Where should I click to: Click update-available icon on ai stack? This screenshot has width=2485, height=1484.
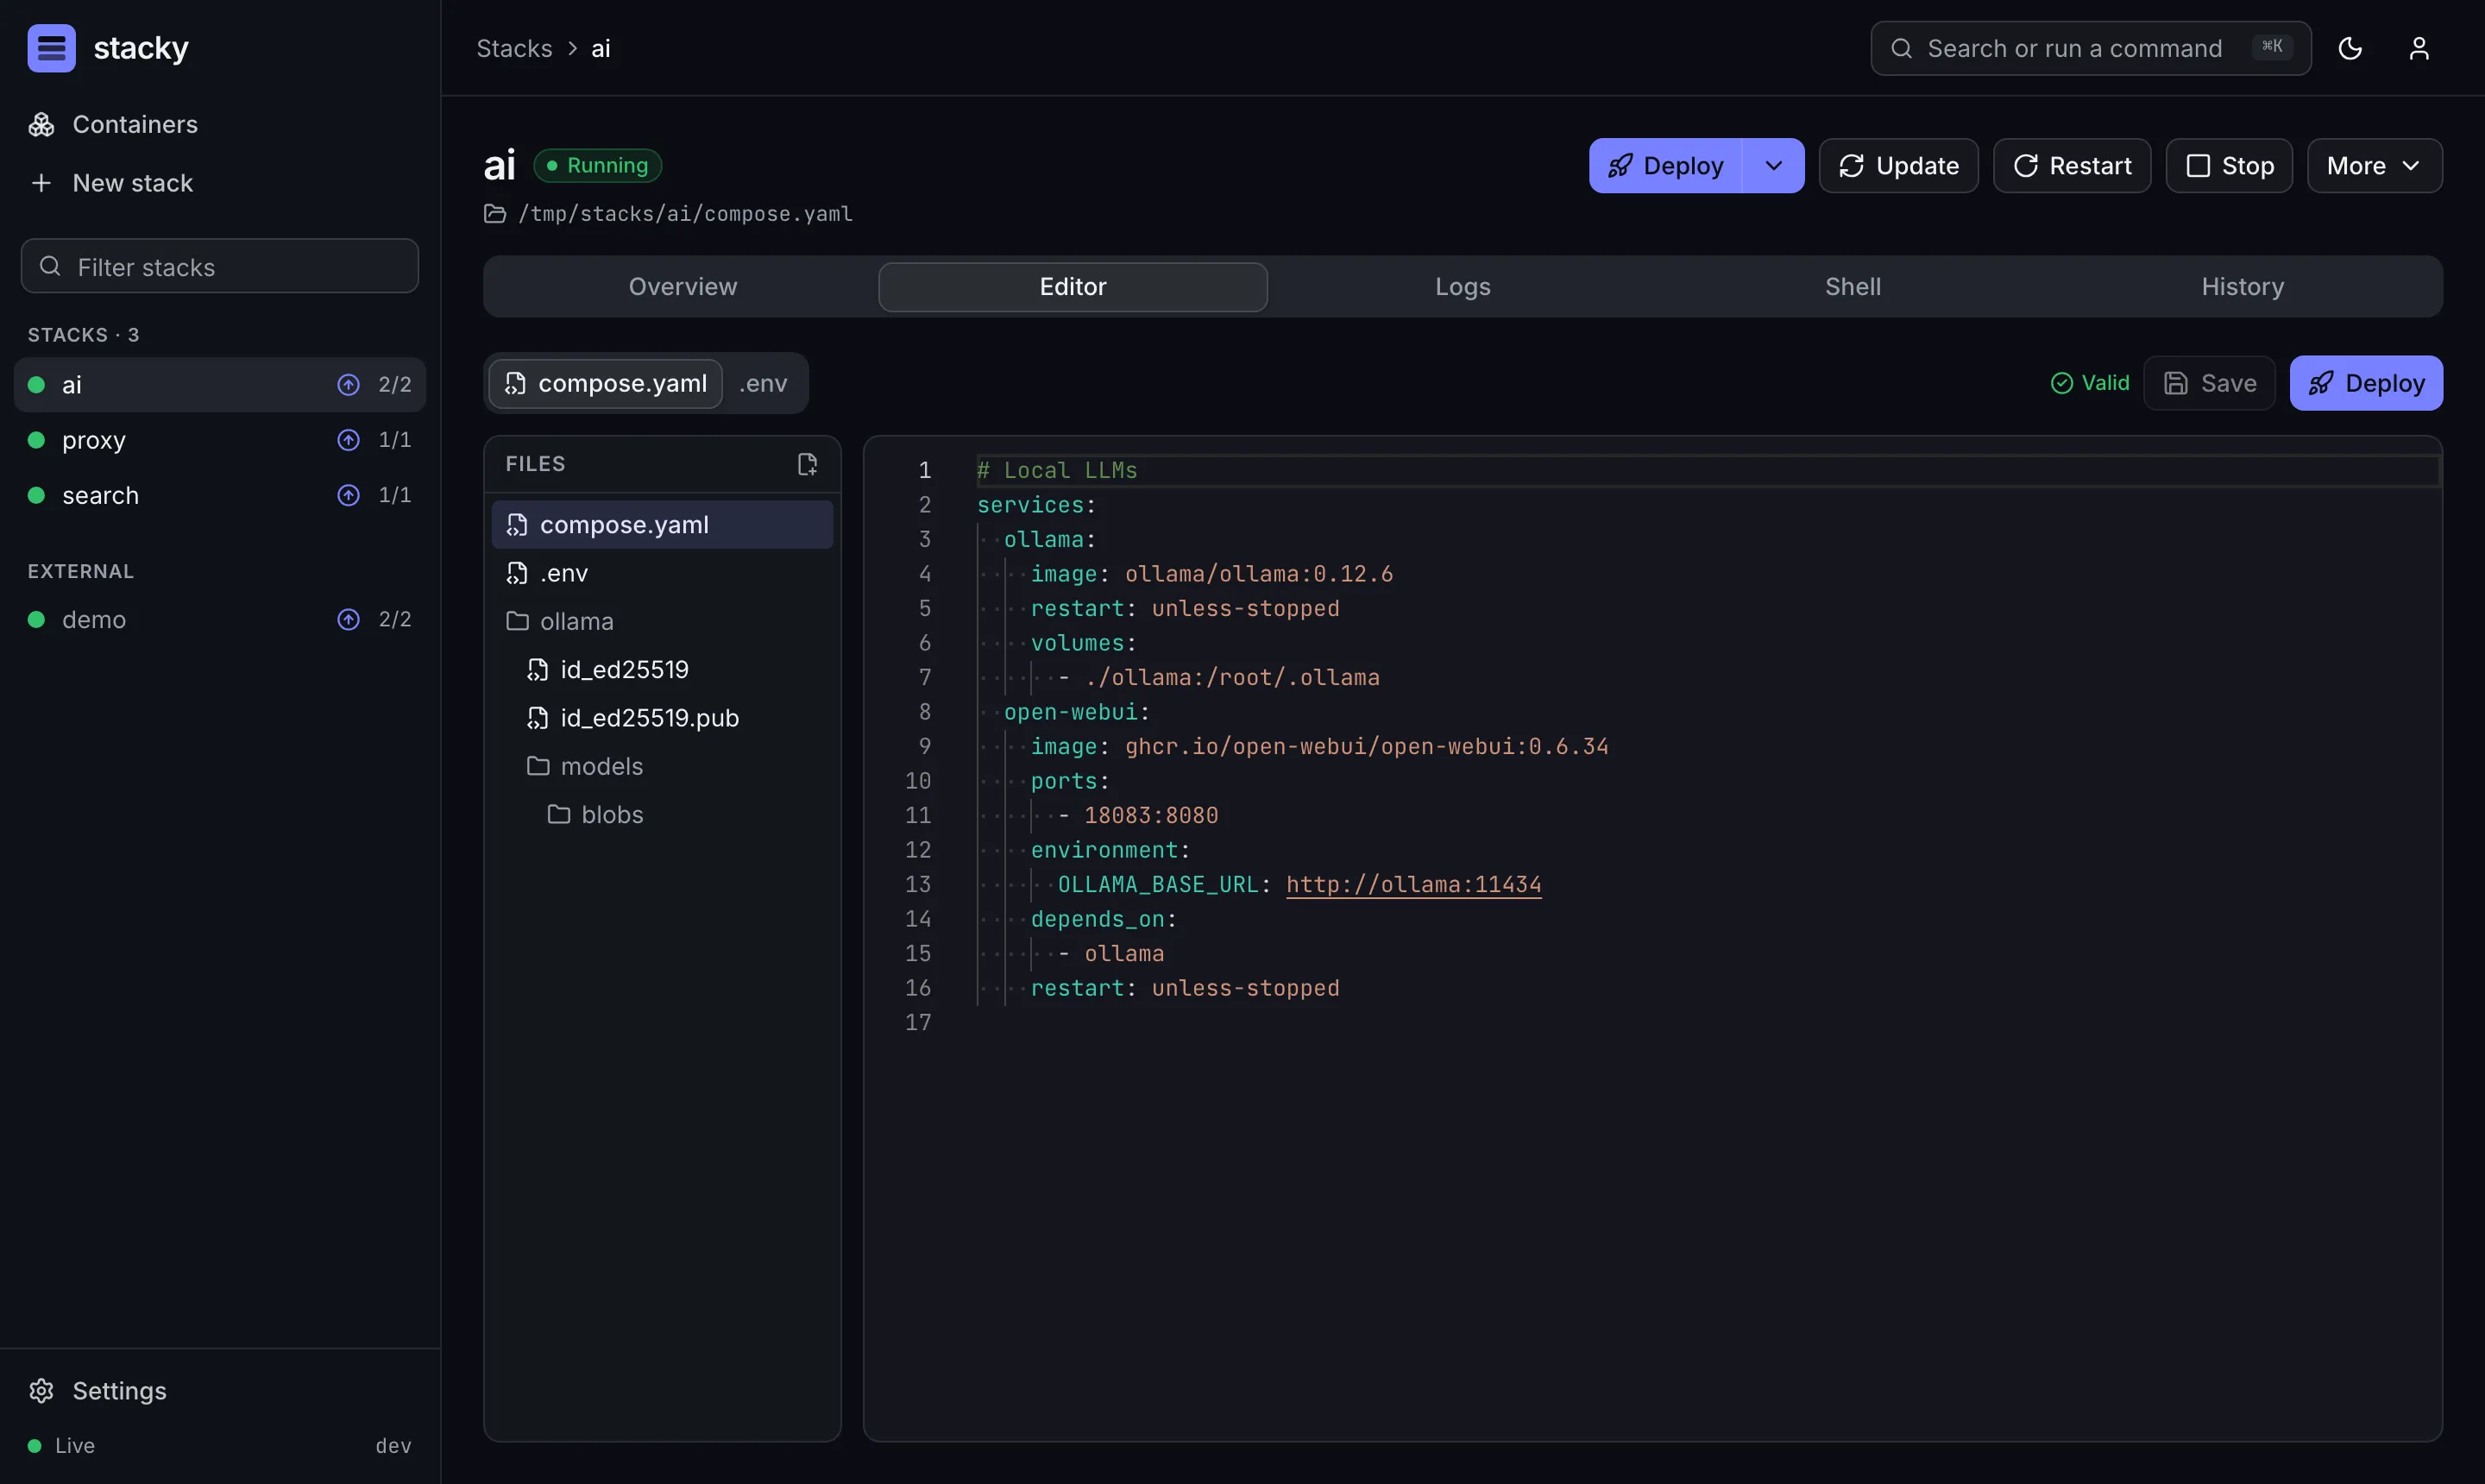(348, 384)
